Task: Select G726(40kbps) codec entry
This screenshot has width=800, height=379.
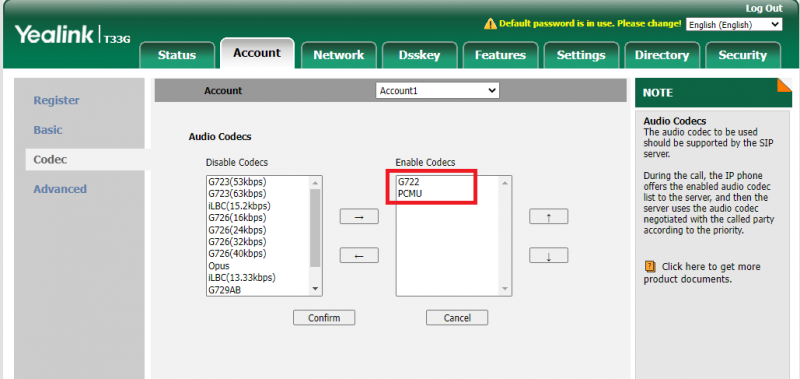Action: pos(237,254)
